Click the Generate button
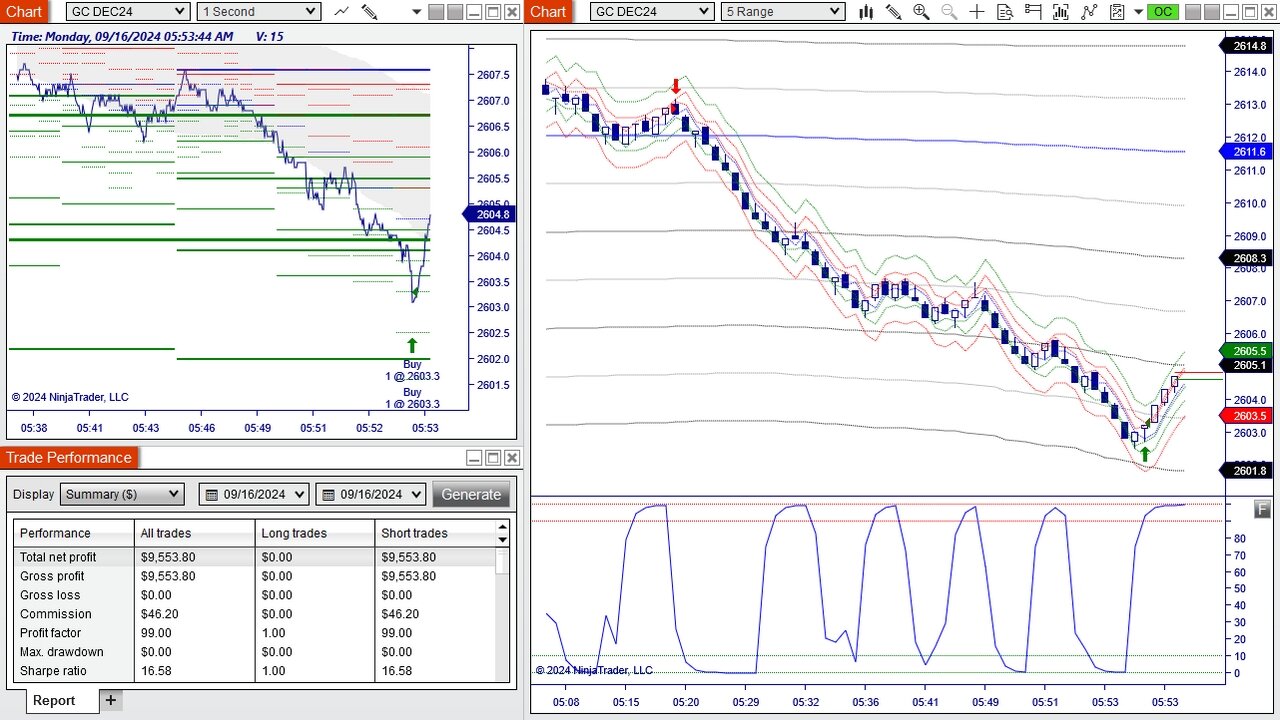 click(x=471, y=494)
